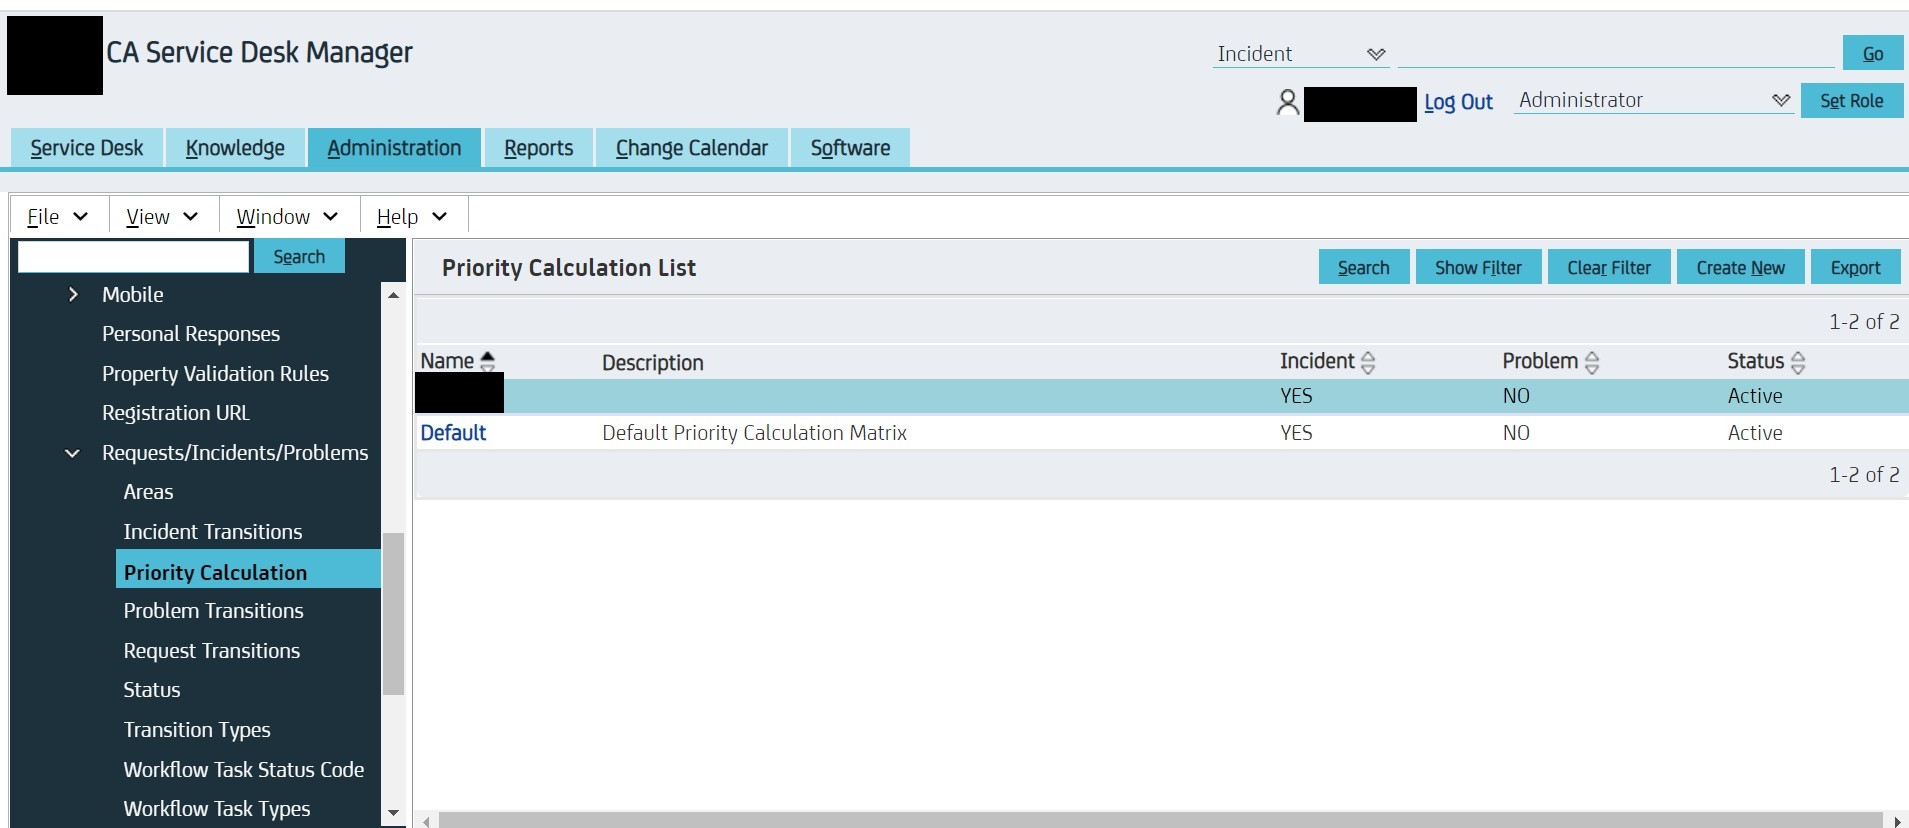The width and height of the screenshot is (1909, 828).
Task: Collapse the Requests/Incidents/Problems node
Action: point(73,453)
